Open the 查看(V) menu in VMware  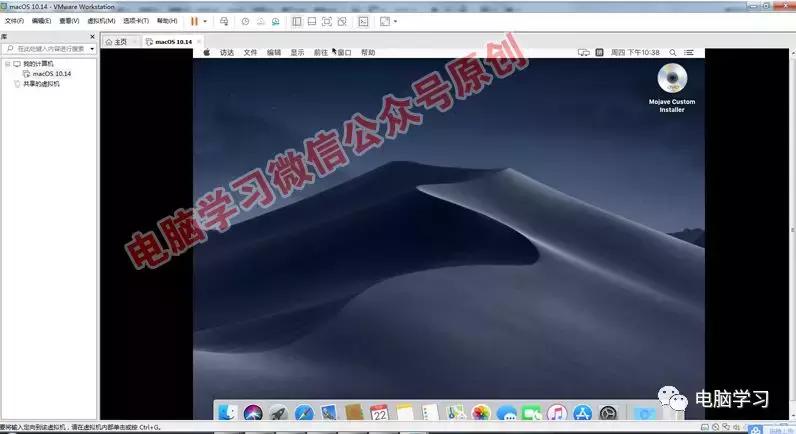69,21
